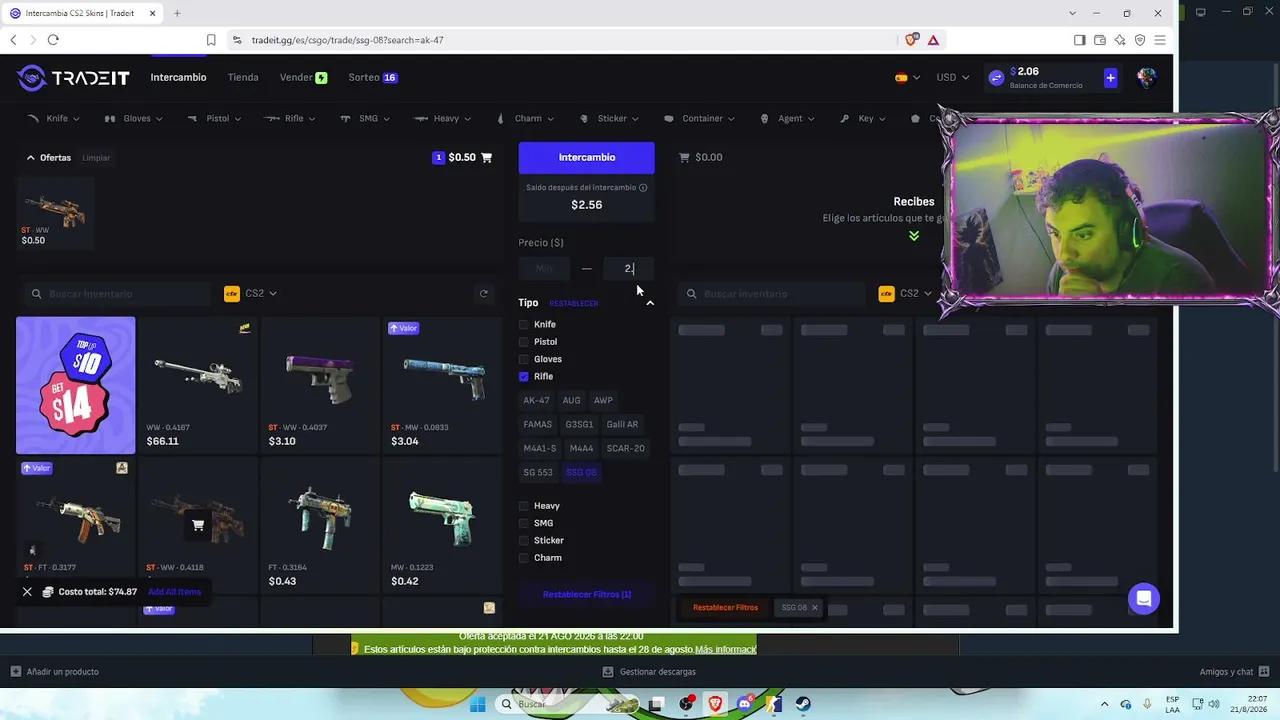Open the Brave Wallet icon
This screenshot has height=720, width=1280.
click(1100, 40)
